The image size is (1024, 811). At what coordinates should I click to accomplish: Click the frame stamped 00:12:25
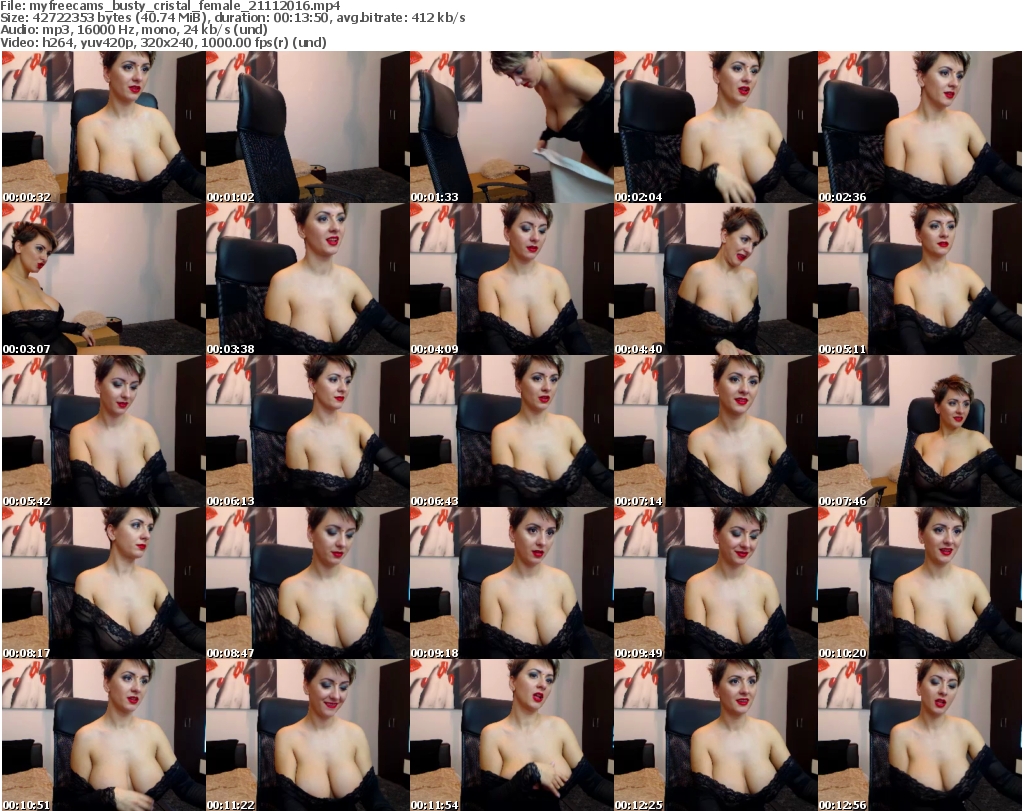point(715,735)
